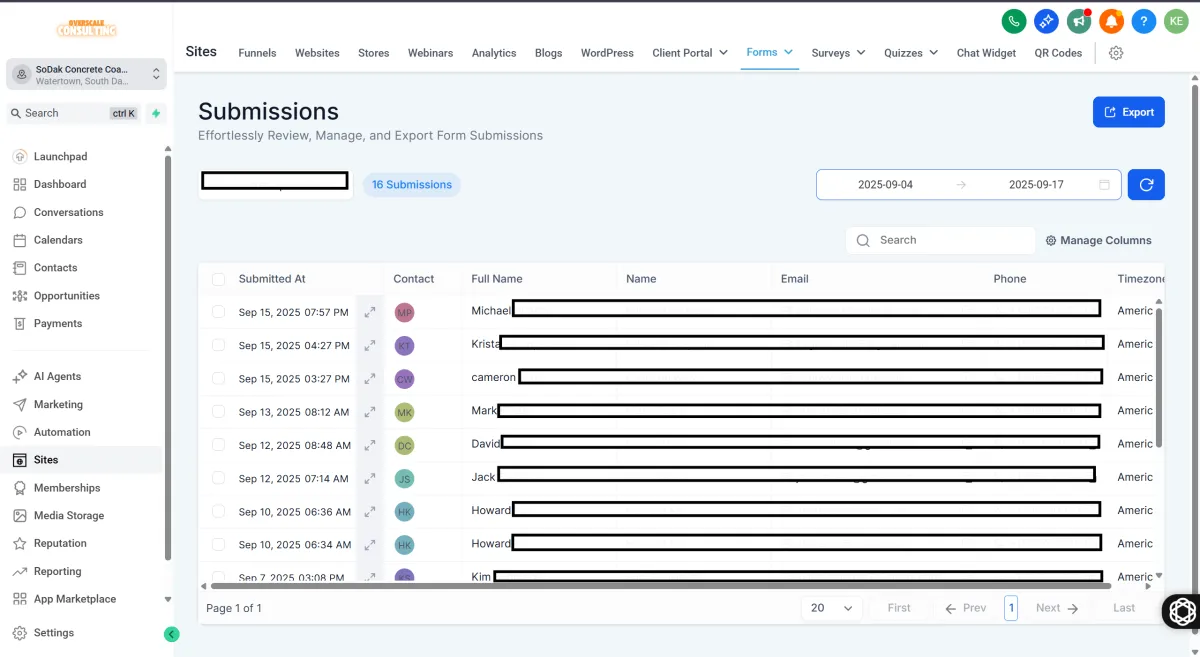Check the Sep 15 07:57 PM row
Screen dimensions: 1200x657
coord(218,312)
